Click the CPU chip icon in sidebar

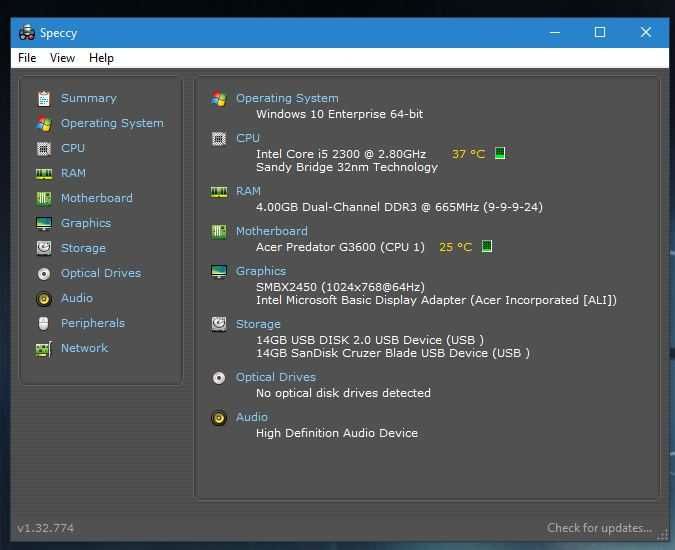pyautogui.click(x=43, y=148)
